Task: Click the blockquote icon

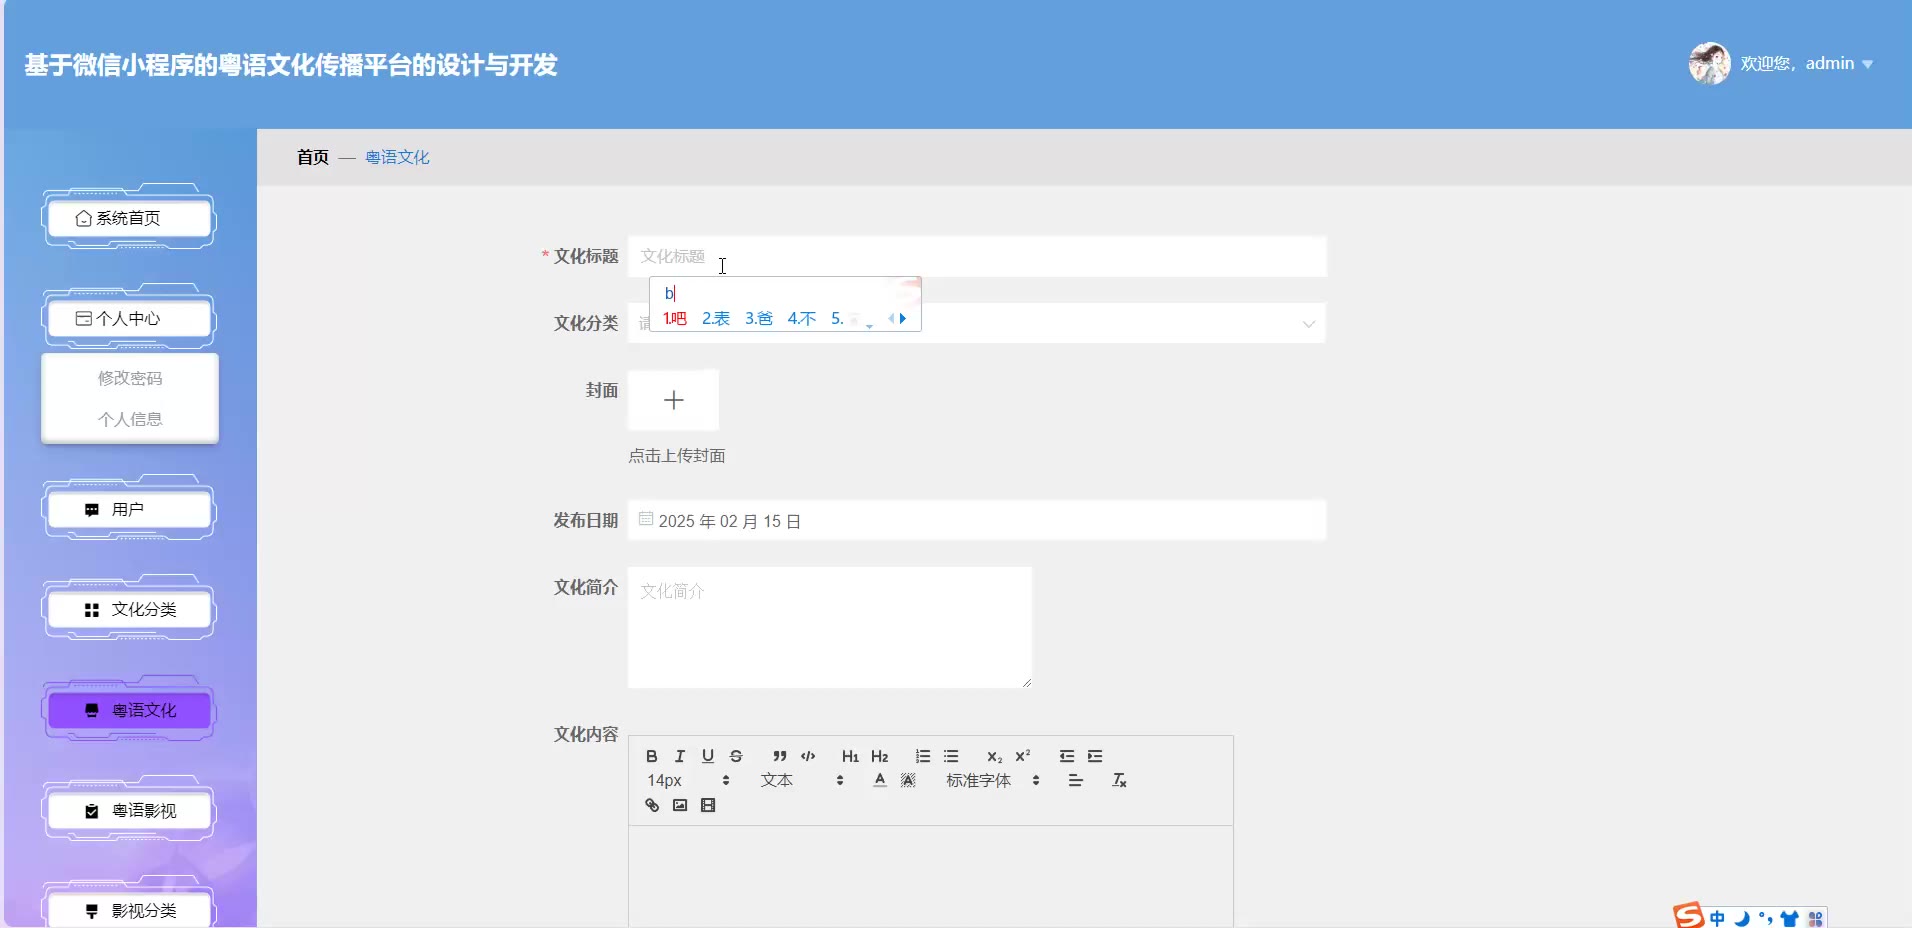Action: 780,756
